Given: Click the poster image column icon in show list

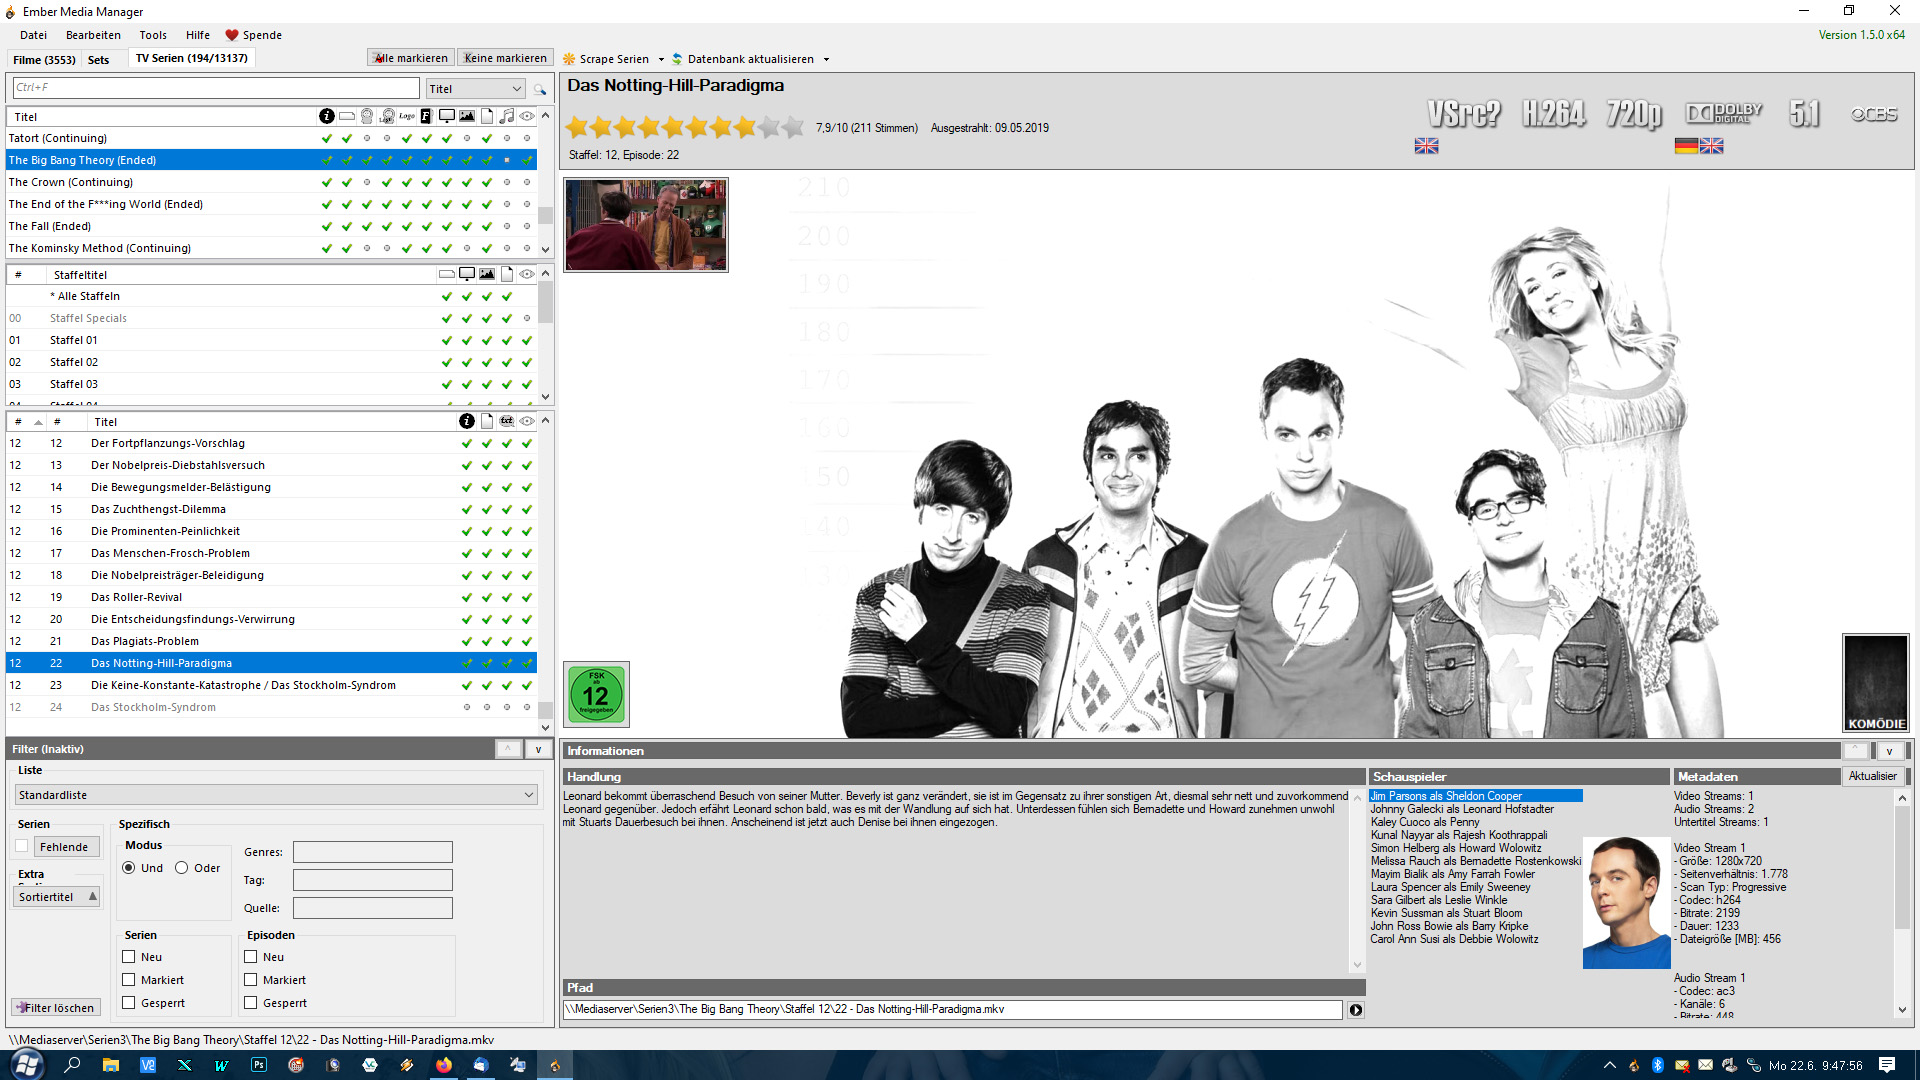Looking at the screenshot, I should point(467,116).
